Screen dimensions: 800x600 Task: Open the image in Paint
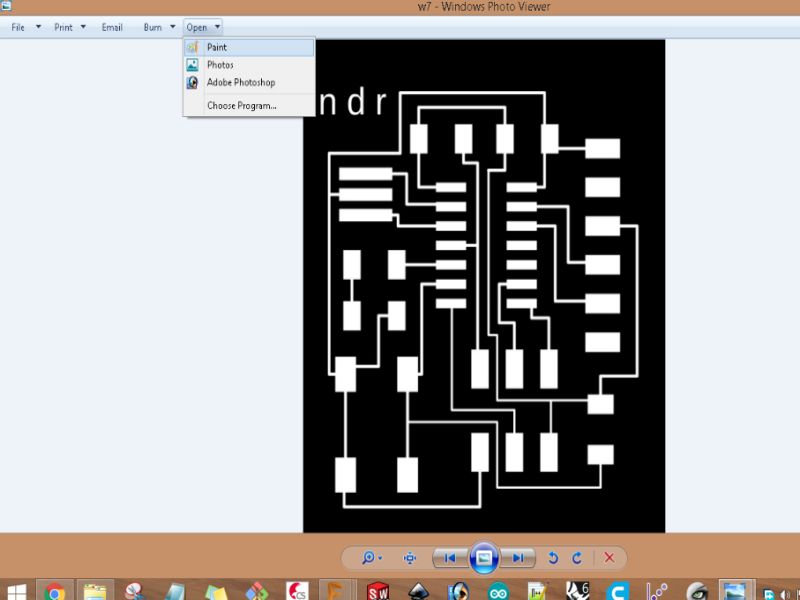click(x=249, y=47)
